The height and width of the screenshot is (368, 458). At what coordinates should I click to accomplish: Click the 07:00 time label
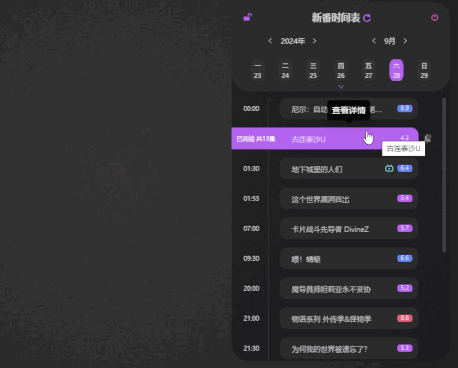point(251,229)
